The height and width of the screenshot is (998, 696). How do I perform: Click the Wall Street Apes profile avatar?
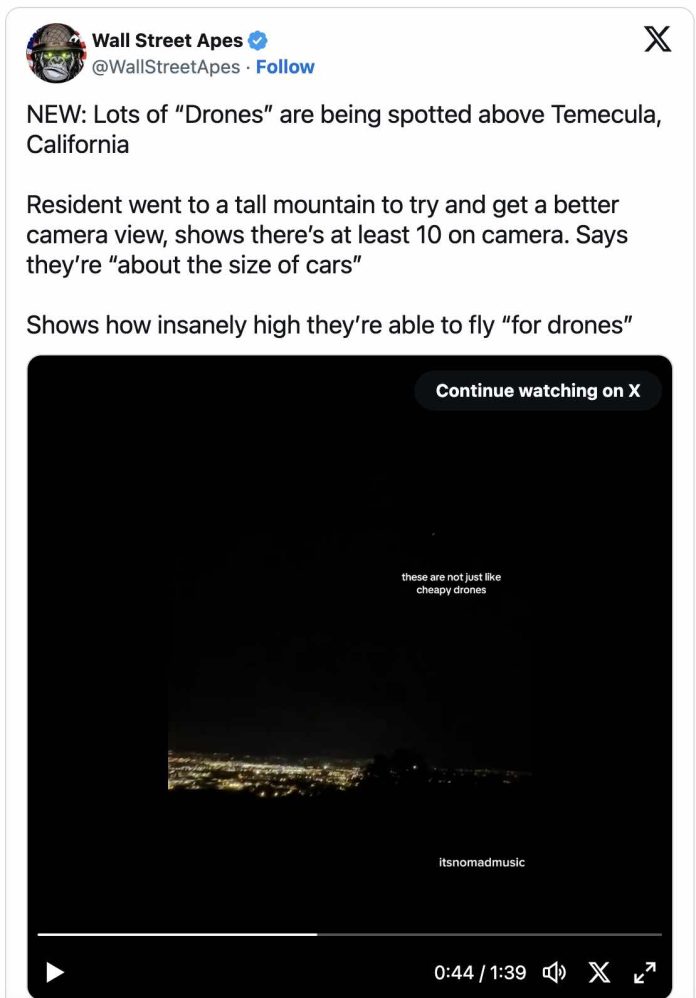54,53
